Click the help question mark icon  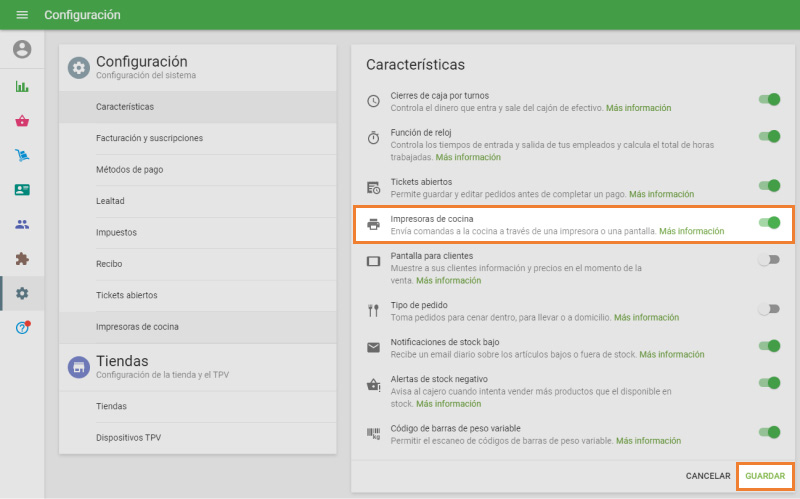tap(22, 328)
